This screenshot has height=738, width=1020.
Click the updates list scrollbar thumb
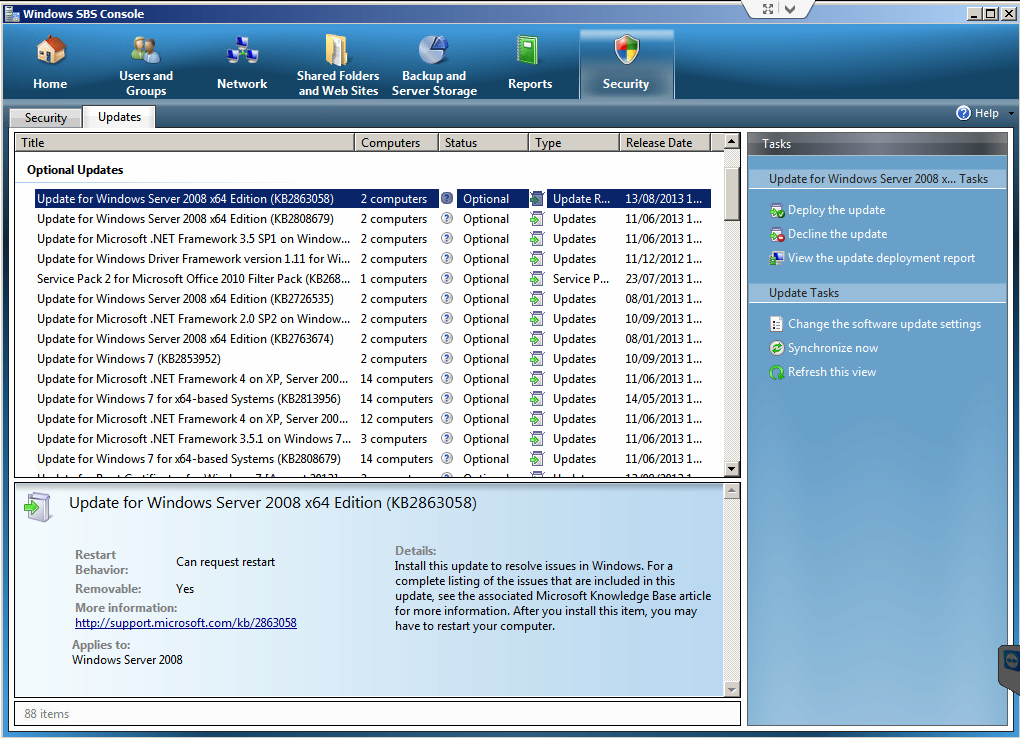click(x=732, y=193)
